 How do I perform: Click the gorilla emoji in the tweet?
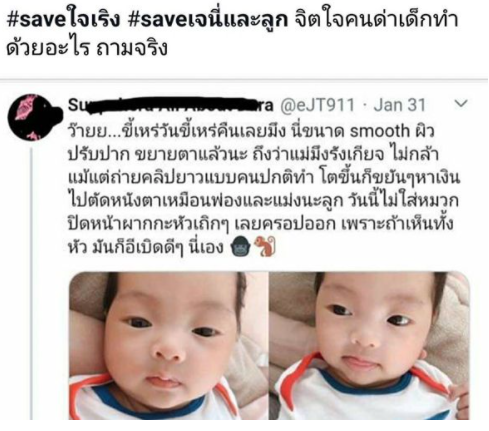tap(241, 247)
